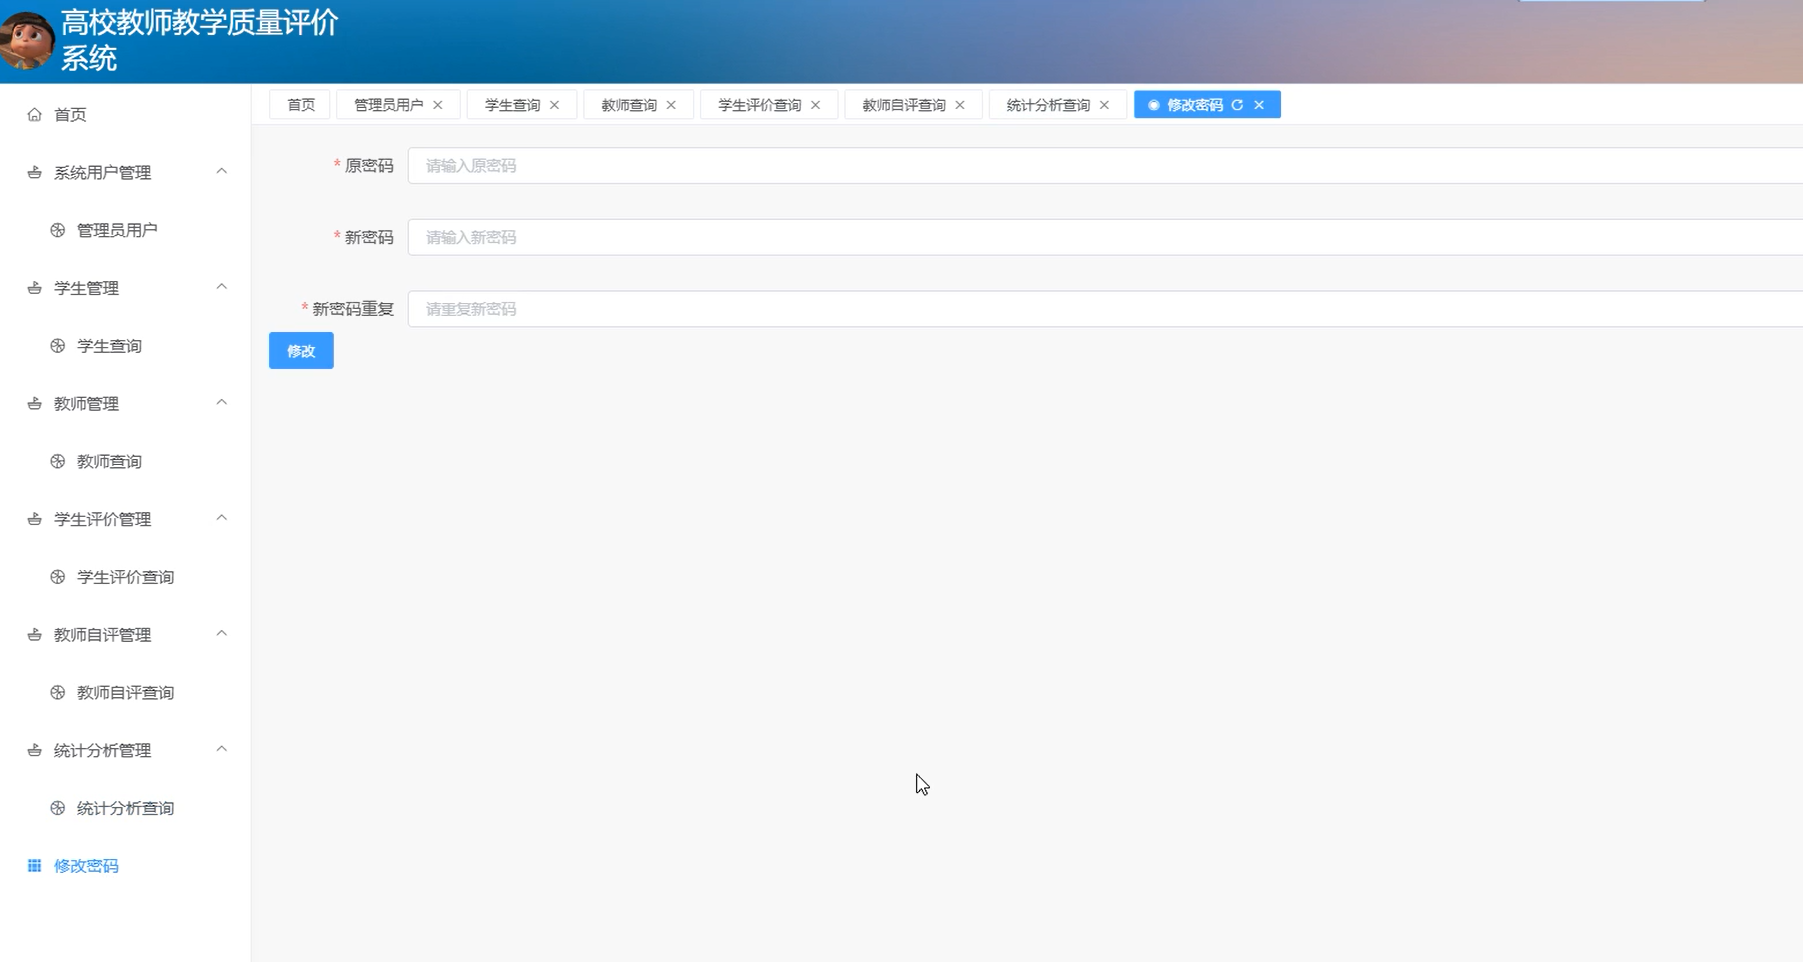Click the home icon beside 首页

35,114
